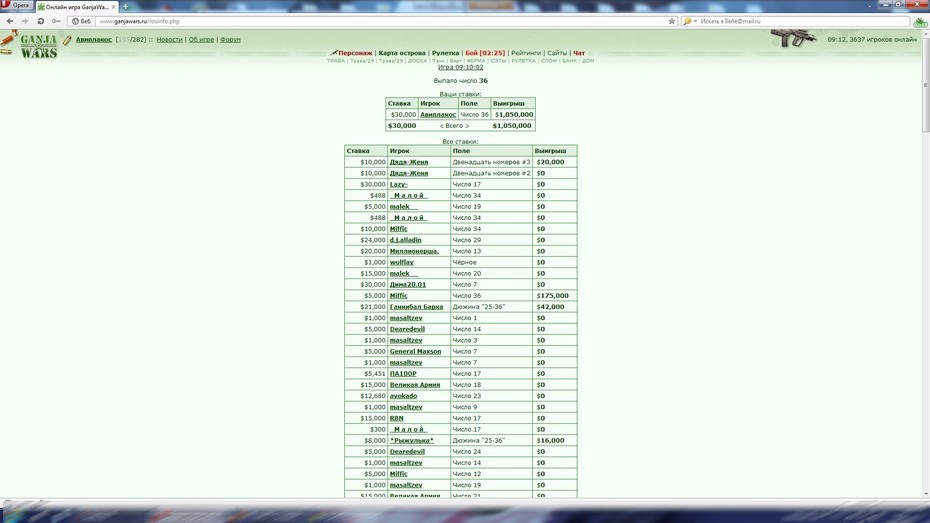Screen dimensions: 930x523
Task: Open the RBN player link
Action: 396,418
